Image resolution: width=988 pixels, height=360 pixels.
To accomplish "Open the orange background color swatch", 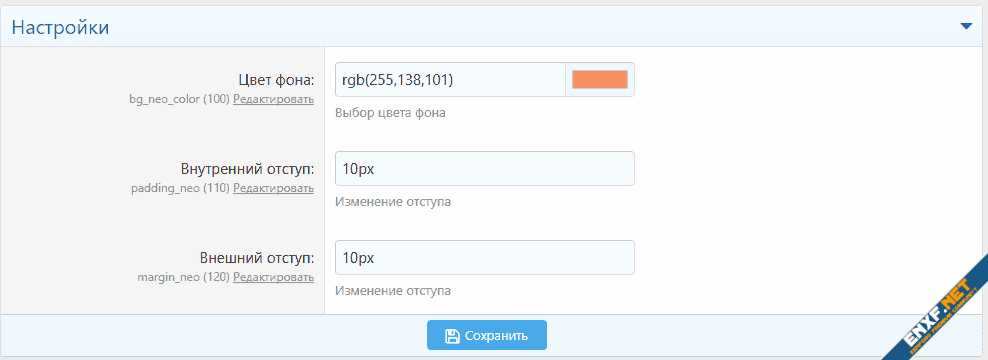I will tap(600, 79).
